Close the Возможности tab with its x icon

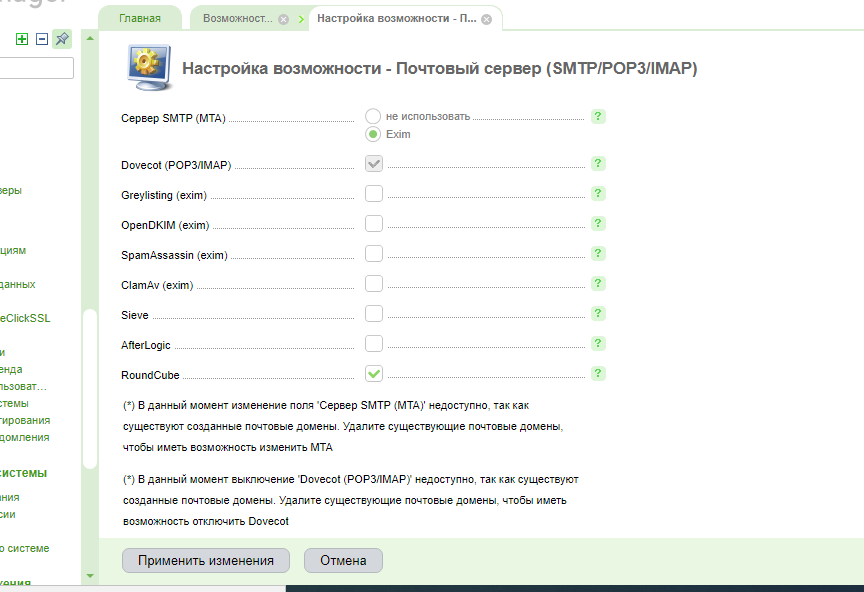point(284,19)
